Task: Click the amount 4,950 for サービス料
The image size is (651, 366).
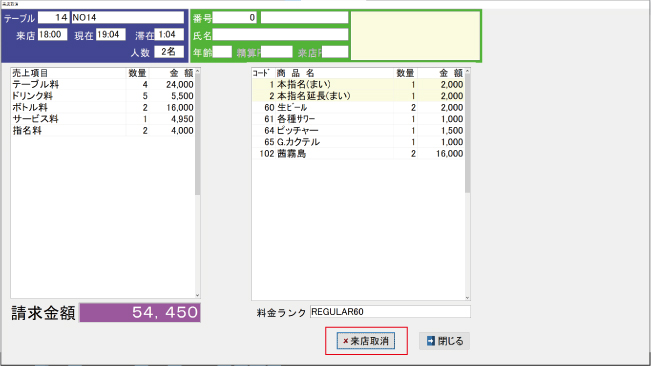Action: tap(182, 119)
